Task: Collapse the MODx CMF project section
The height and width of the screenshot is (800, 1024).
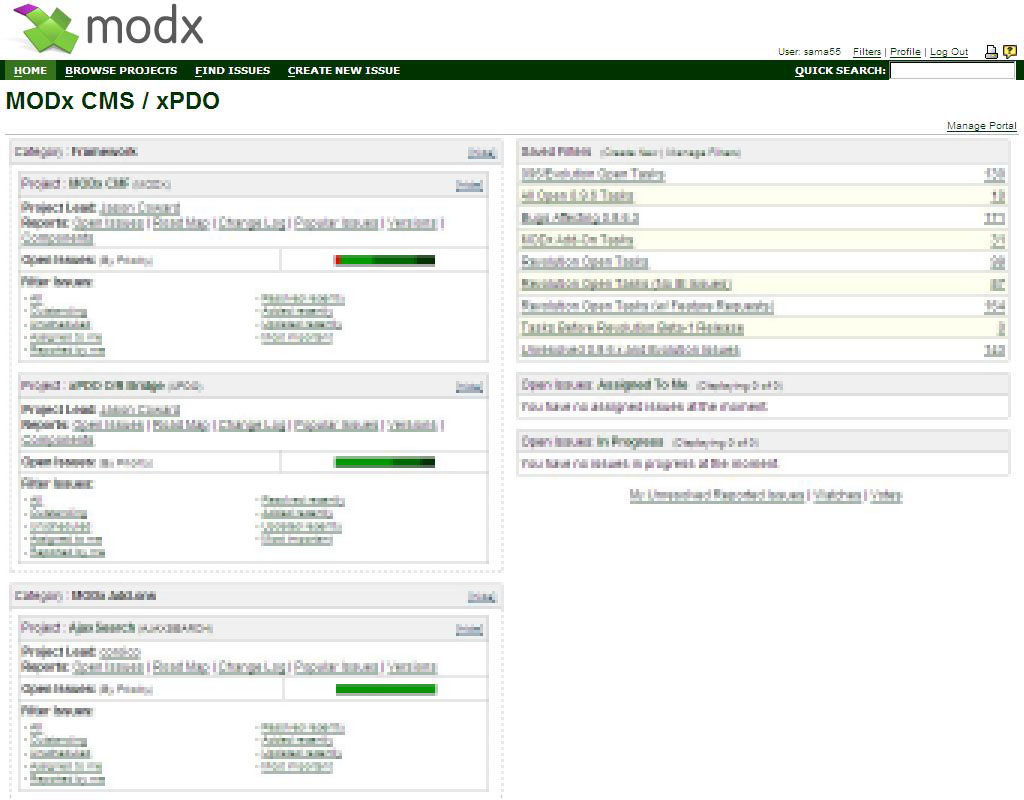Action: 469,186
